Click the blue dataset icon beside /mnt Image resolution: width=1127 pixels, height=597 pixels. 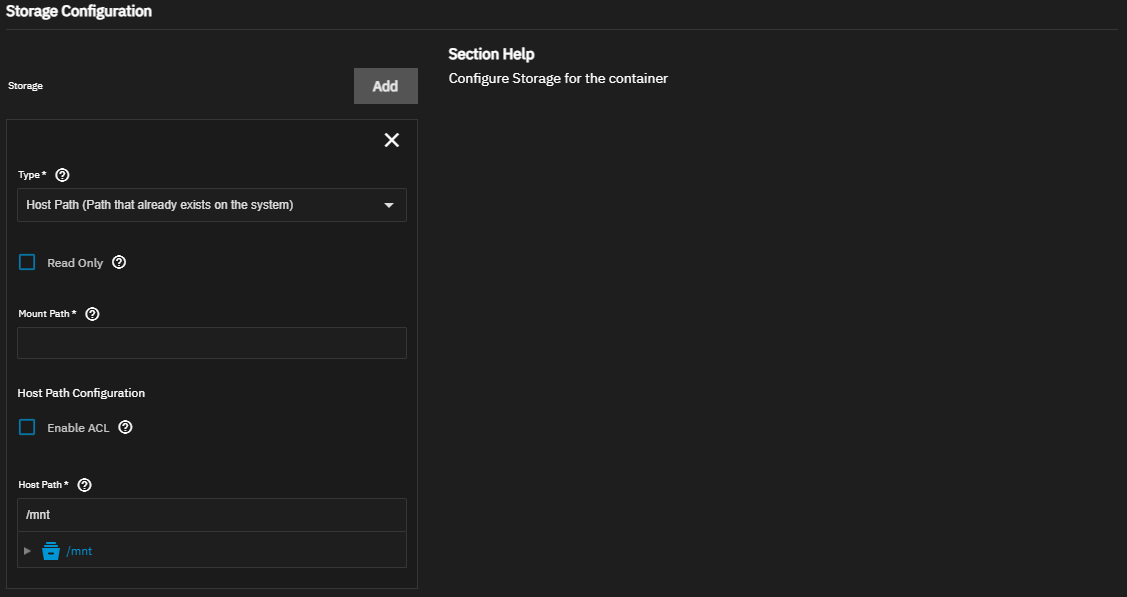51,551
